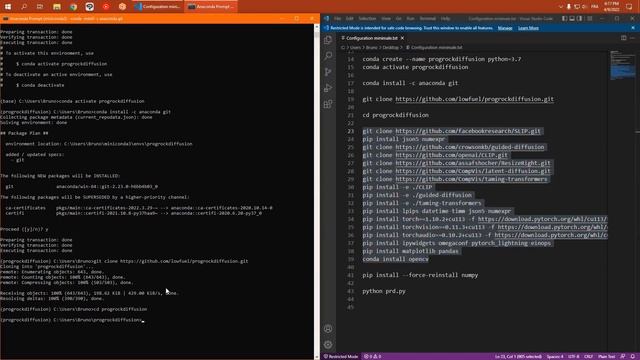Click the errors and warnings status indicator
This screenshot has height=360, width=640.
pos(372,356)
